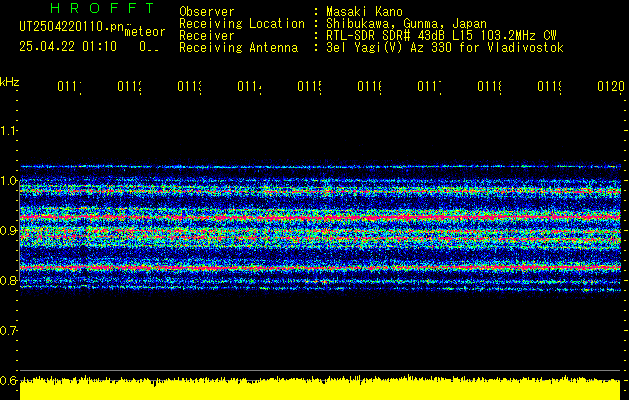This screenshot has width=629, height=400.
Task: Select 'Shibukawa, Gunma, Japan' text
Action: point(406,24)
